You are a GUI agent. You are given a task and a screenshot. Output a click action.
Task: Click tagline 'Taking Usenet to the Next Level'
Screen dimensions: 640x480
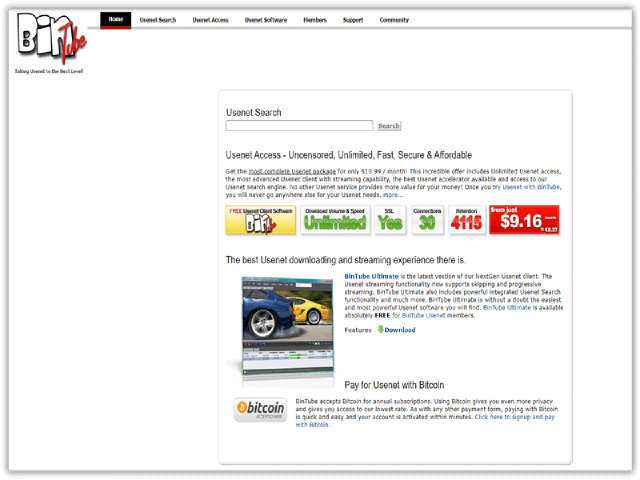(49, 71)
